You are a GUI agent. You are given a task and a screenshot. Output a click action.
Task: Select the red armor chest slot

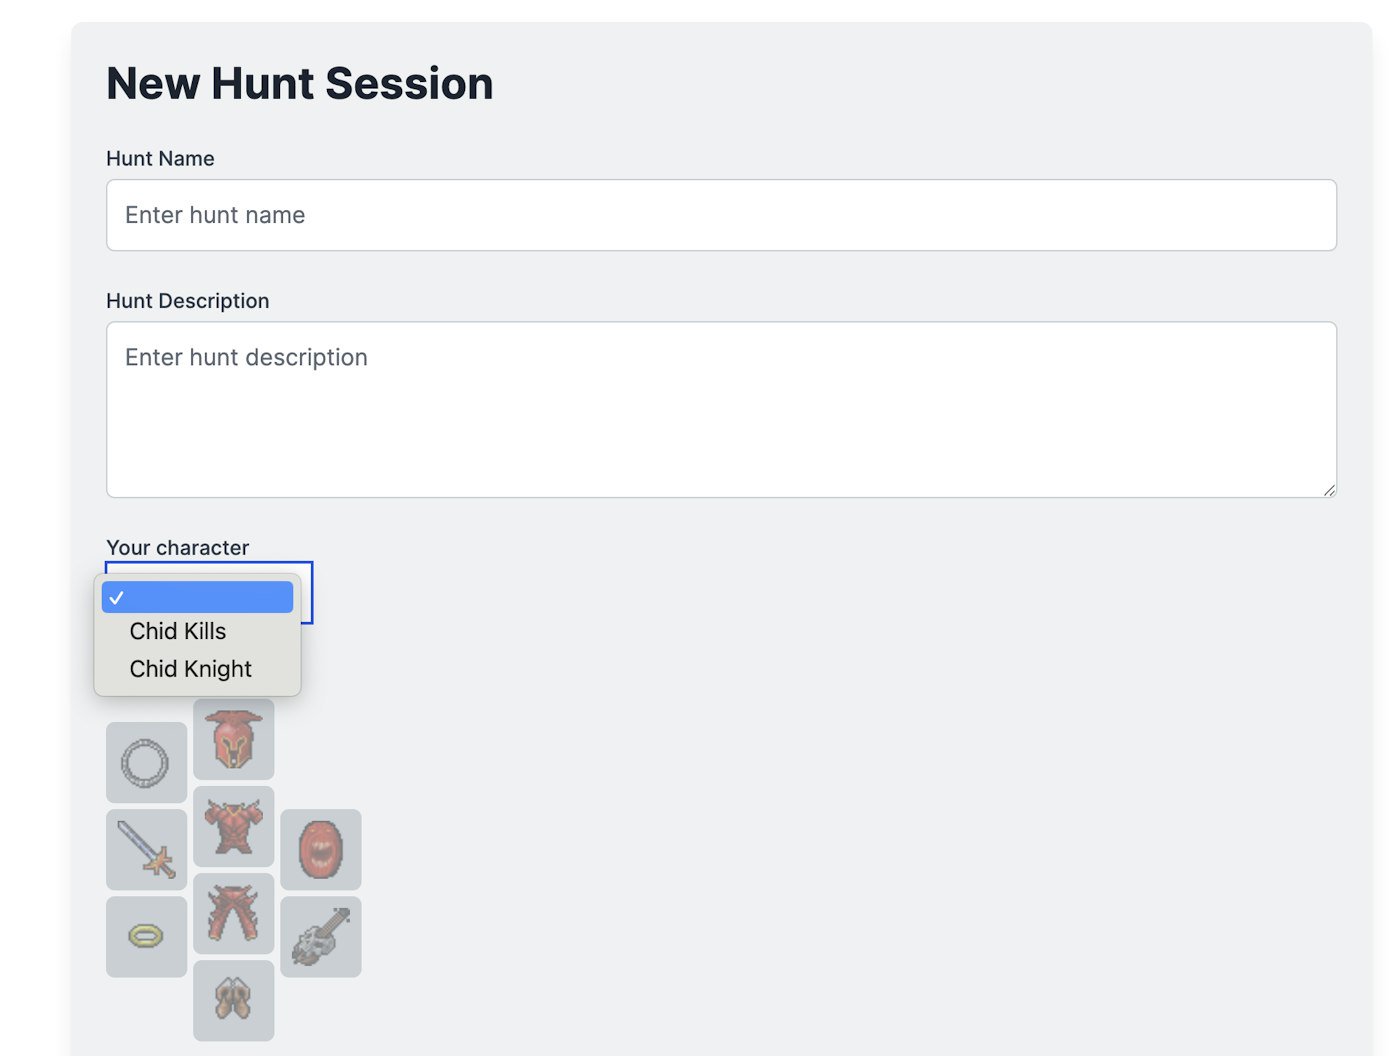pos(233,827)
